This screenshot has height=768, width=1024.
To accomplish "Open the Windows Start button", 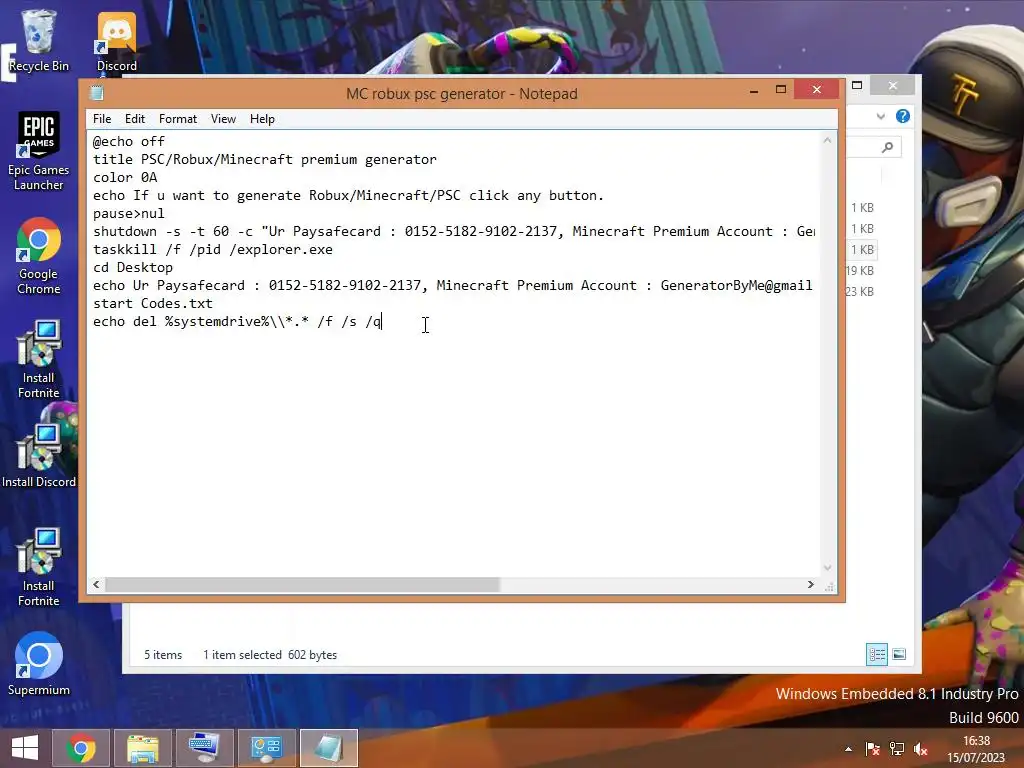I will tap(25, 748).
